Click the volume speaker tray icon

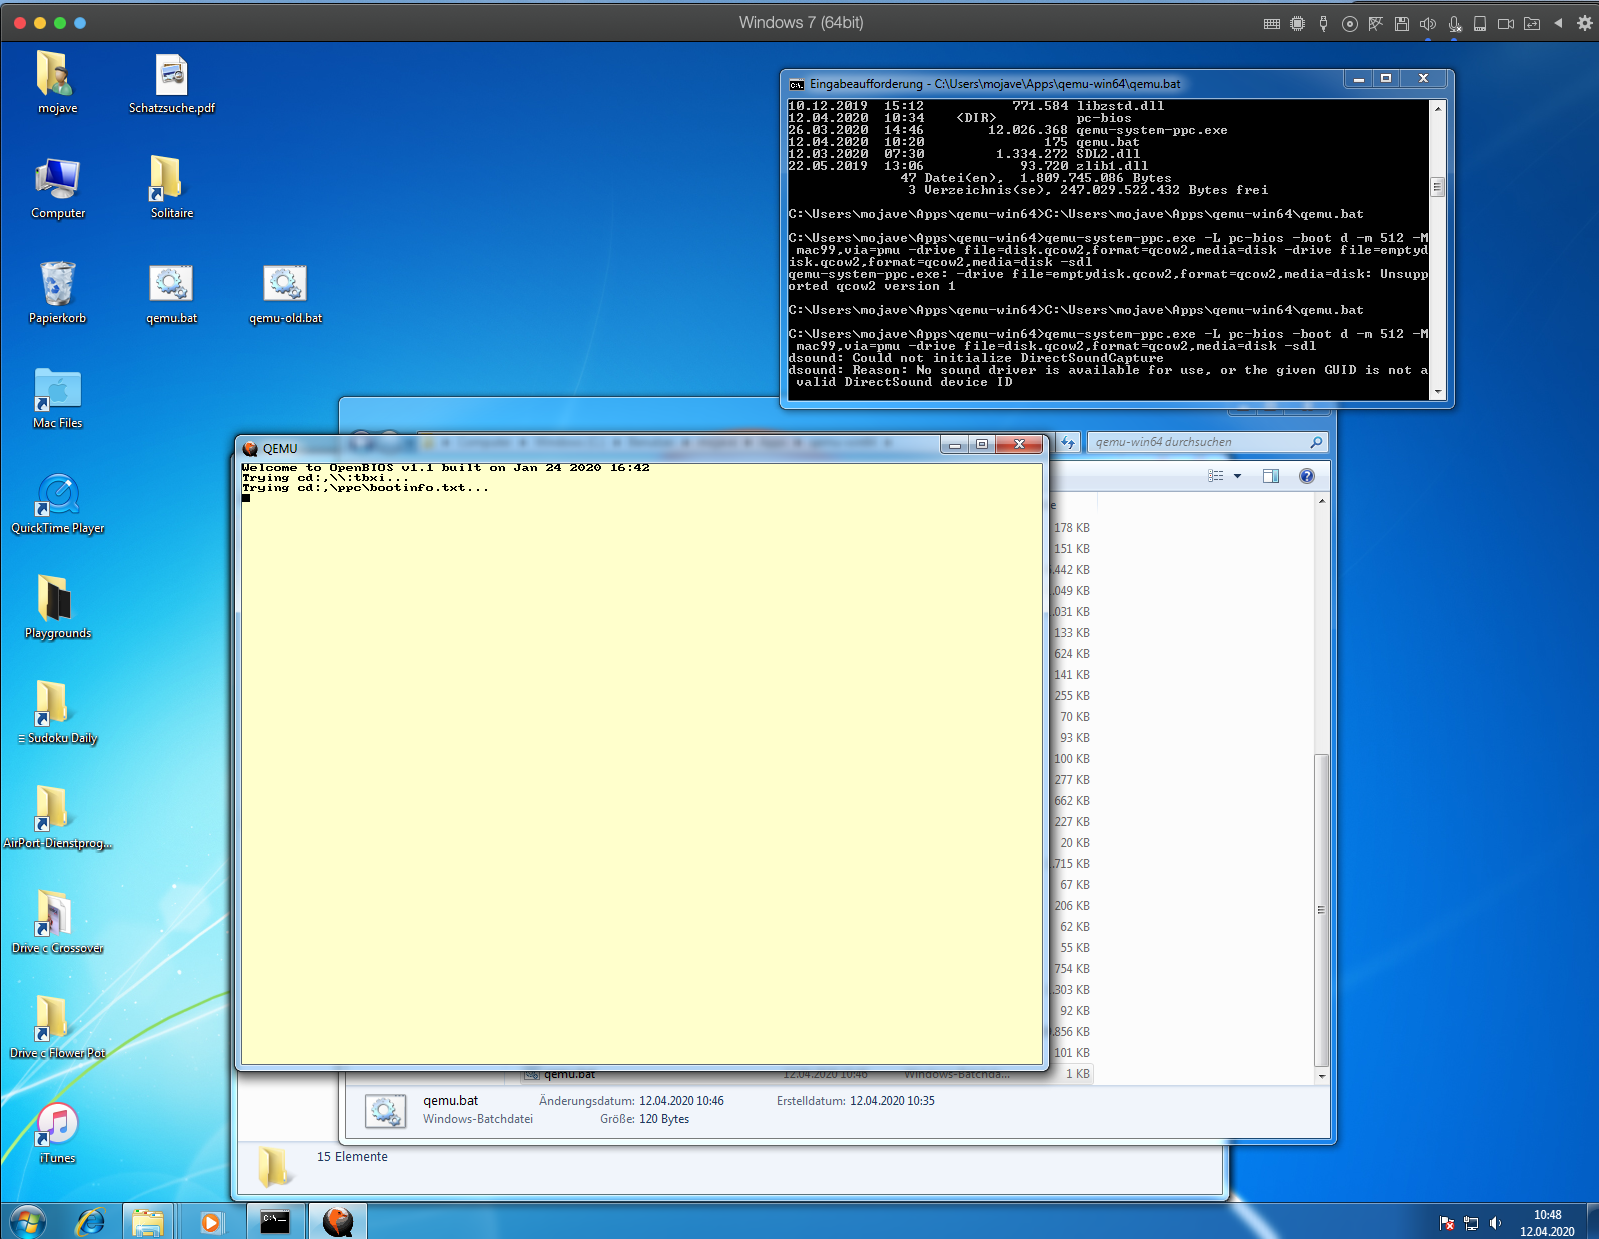point(1496,1223)
